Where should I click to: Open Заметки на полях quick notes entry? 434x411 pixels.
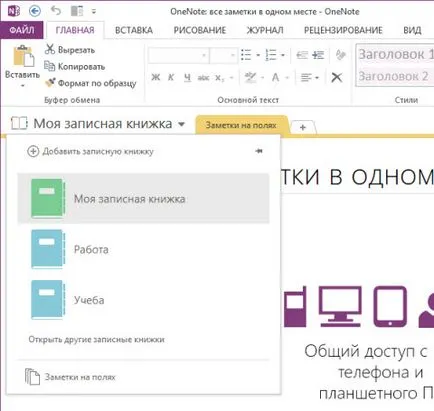(x=71, y=377)
